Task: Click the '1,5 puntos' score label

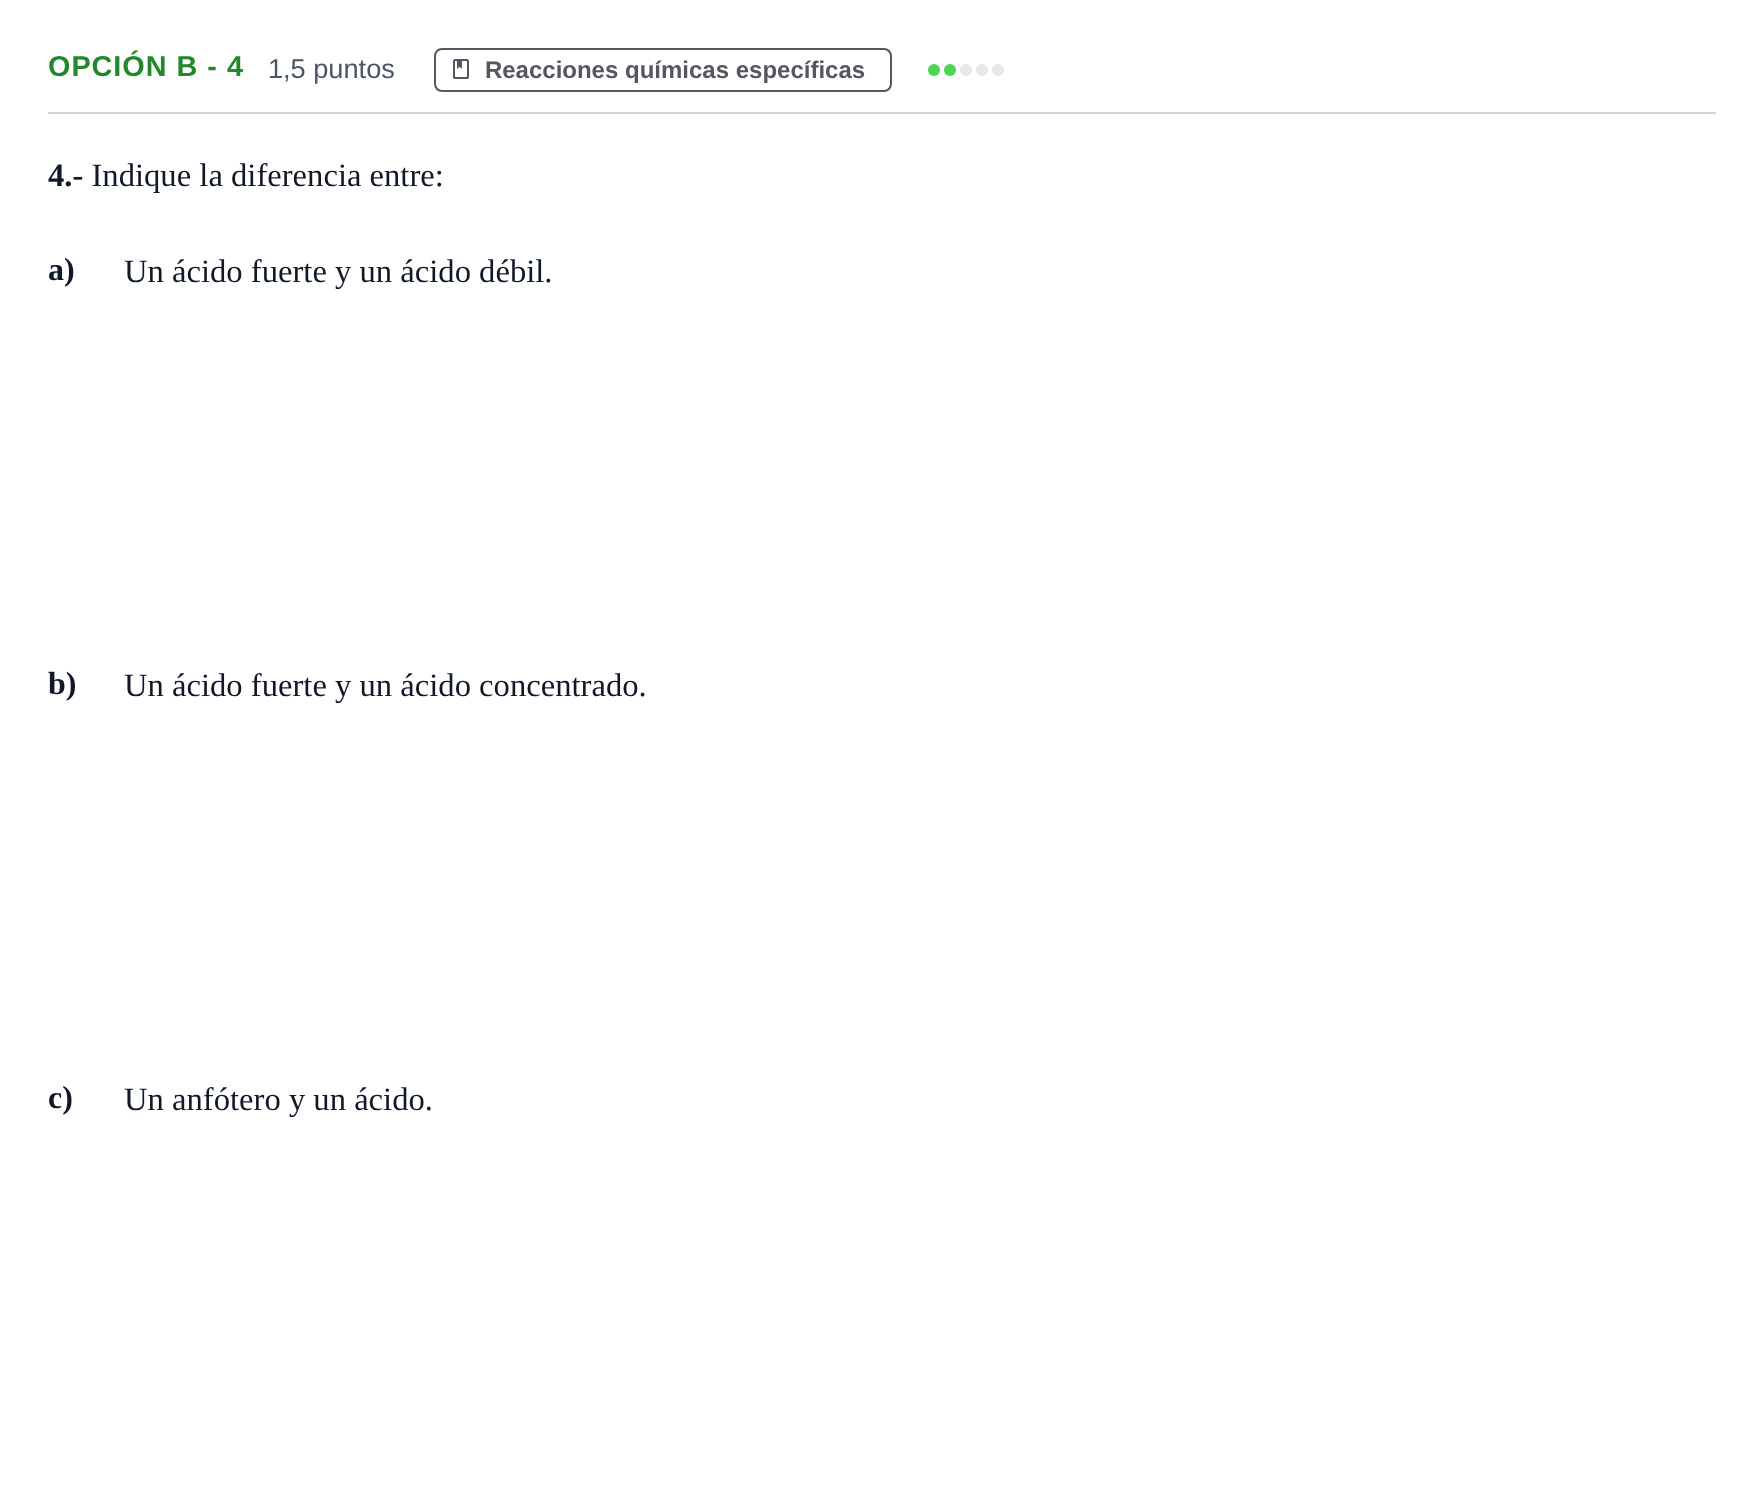Action: (x=331, y=69)
